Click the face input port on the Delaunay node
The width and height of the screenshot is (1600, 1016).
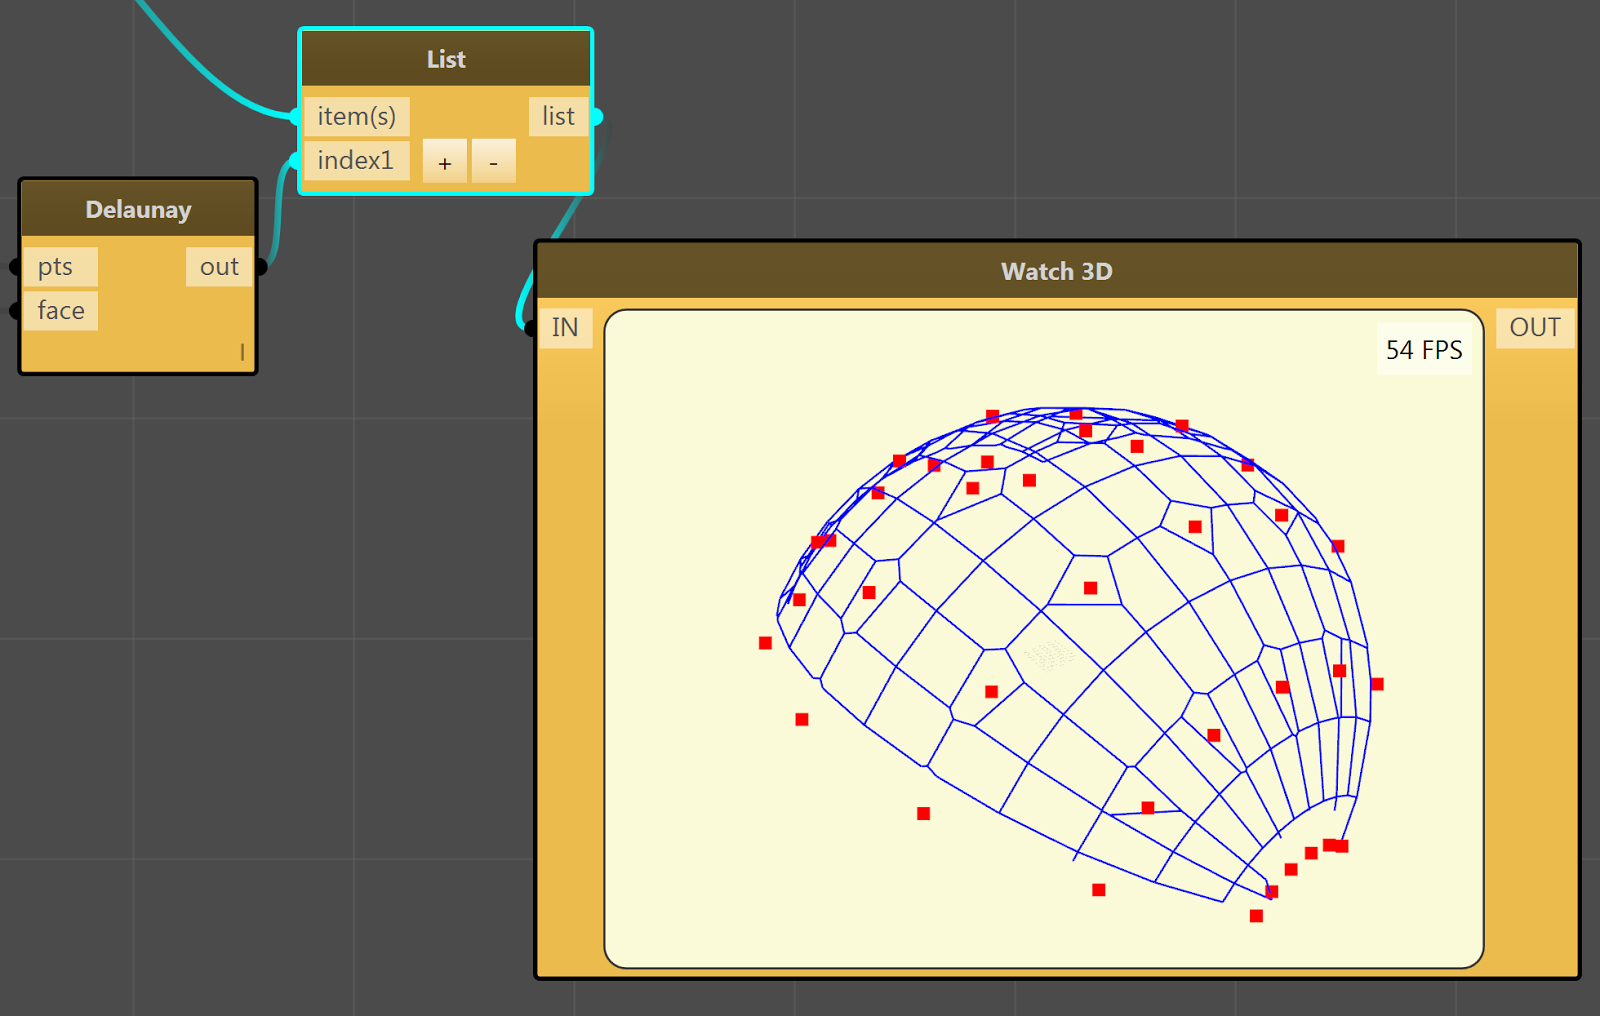pos(60,311)
